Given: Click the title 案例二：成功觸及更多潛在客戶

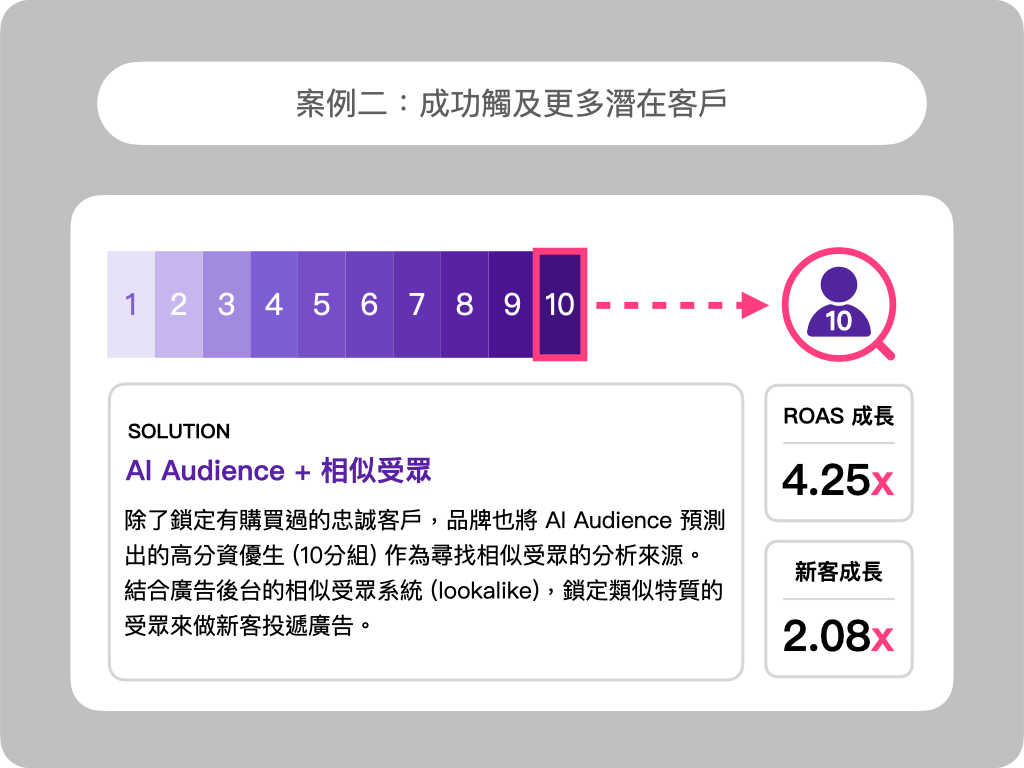Looking at the screenshot, I should pyautogui.click(x=511, y=103).
